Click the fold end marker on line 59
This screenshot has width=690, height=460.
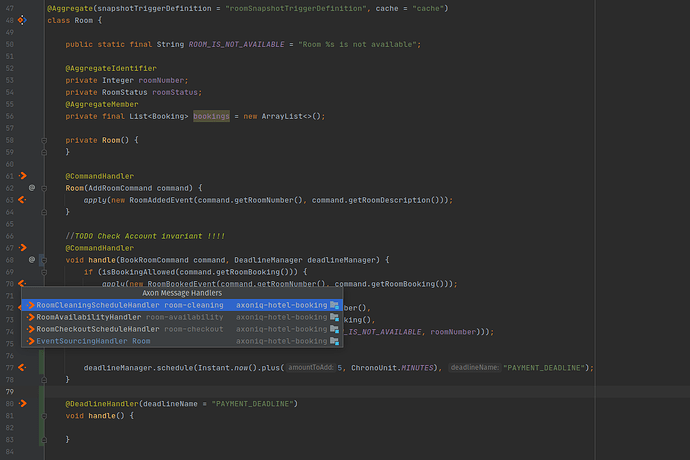pos(44,152)
